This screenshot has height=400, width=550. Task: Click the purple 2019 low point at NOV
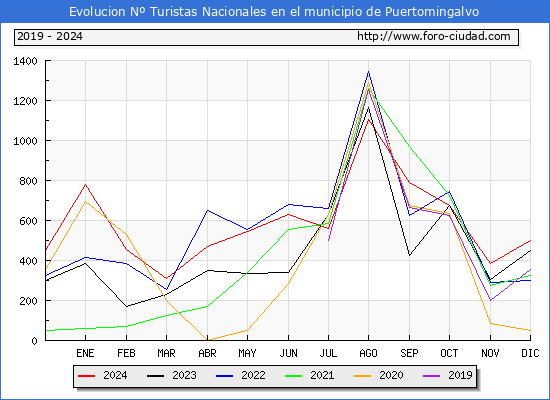click(490, 300)
